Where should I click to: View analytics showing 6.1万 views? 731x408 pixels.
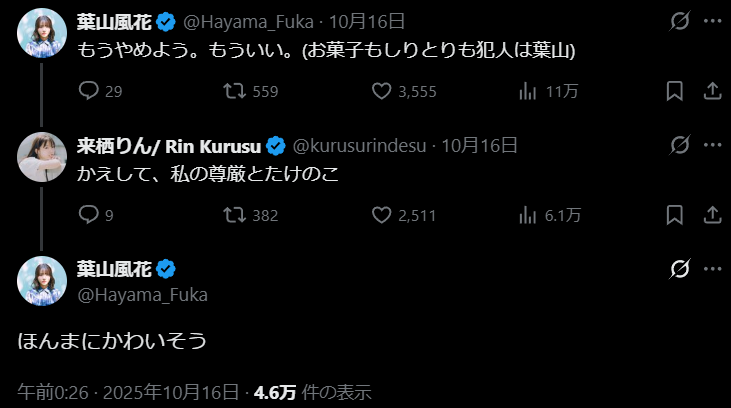click(x=529, y=214)
